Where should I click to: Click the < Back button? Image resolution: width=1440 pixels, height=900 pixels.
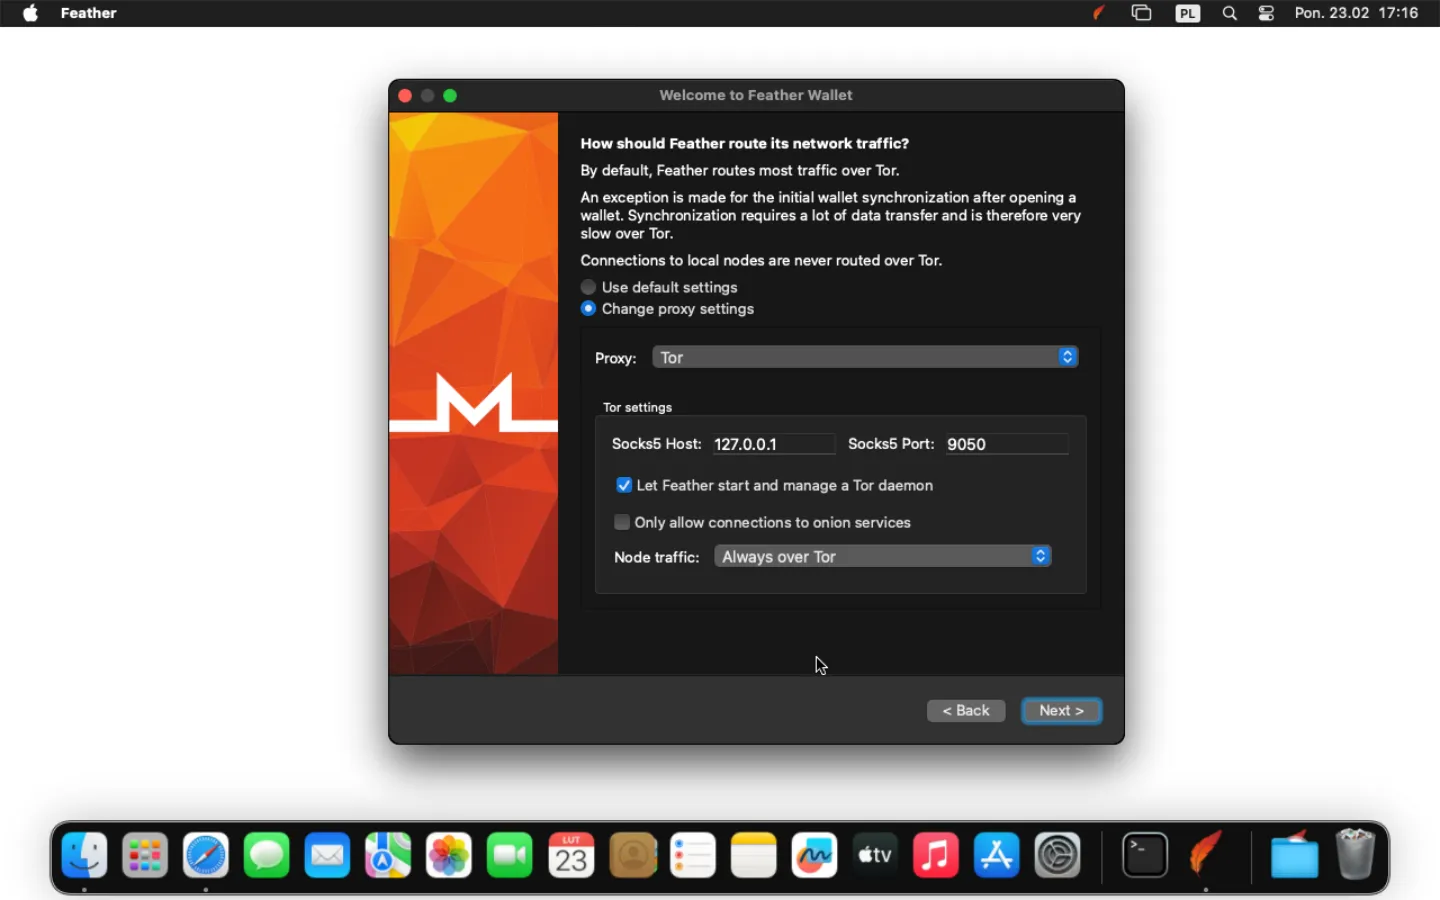tap(967, 711)
